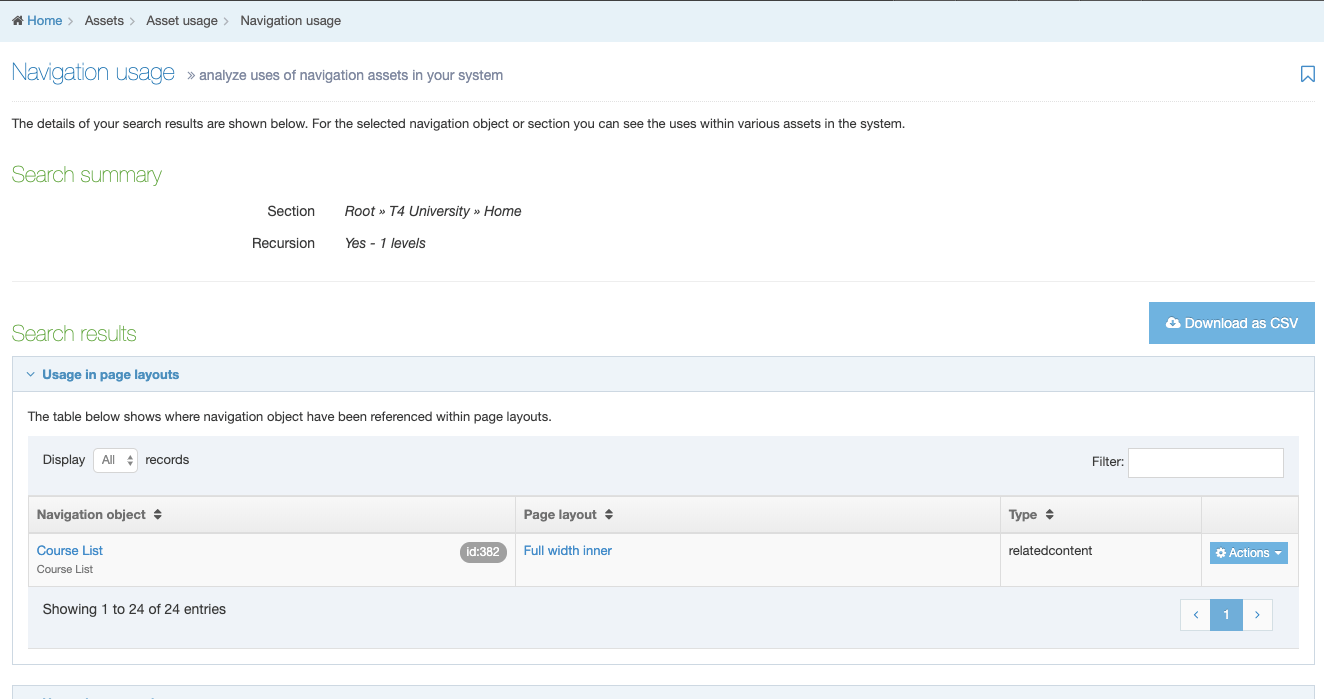Viewport: 1324px width, 699px height.
Task: Sort by Page layout column
Action: tap(568, 515)
